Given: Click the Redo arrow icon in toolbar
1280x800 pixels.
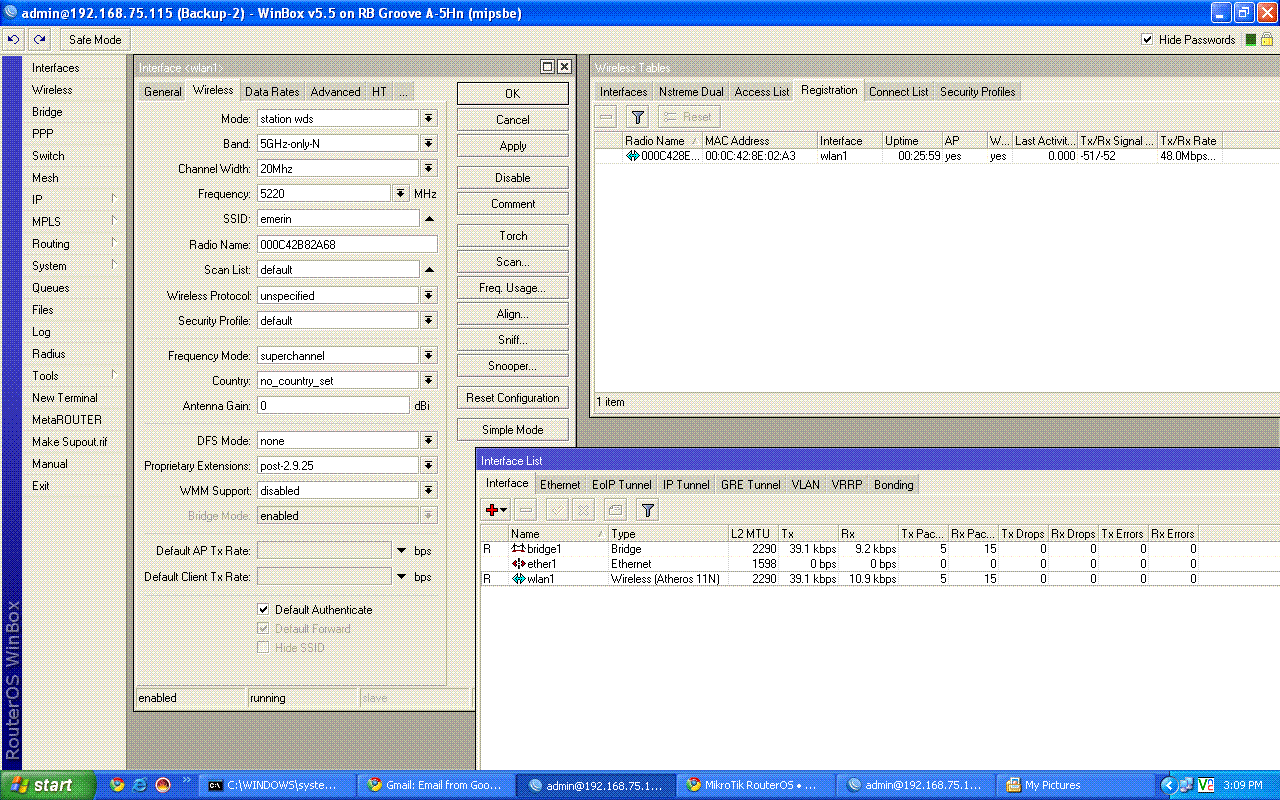Looking at the screenshot, I should click(x=39, y=40).
